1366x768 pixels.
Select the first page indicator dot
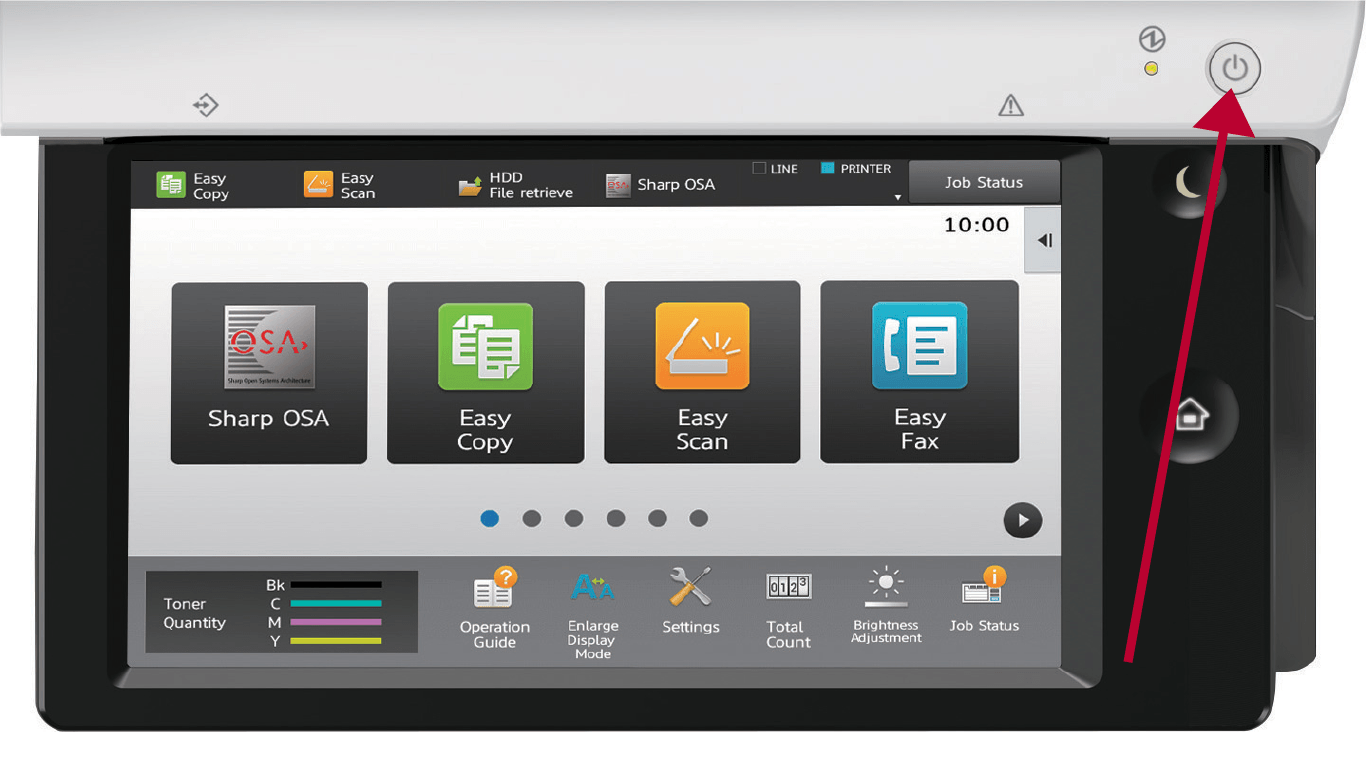point(490,518)
